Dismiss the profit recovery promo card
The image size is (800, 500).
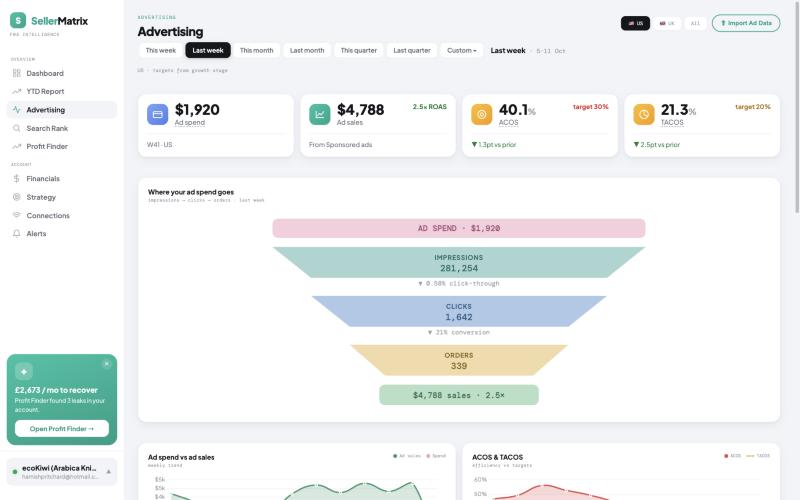click(106, 364)
